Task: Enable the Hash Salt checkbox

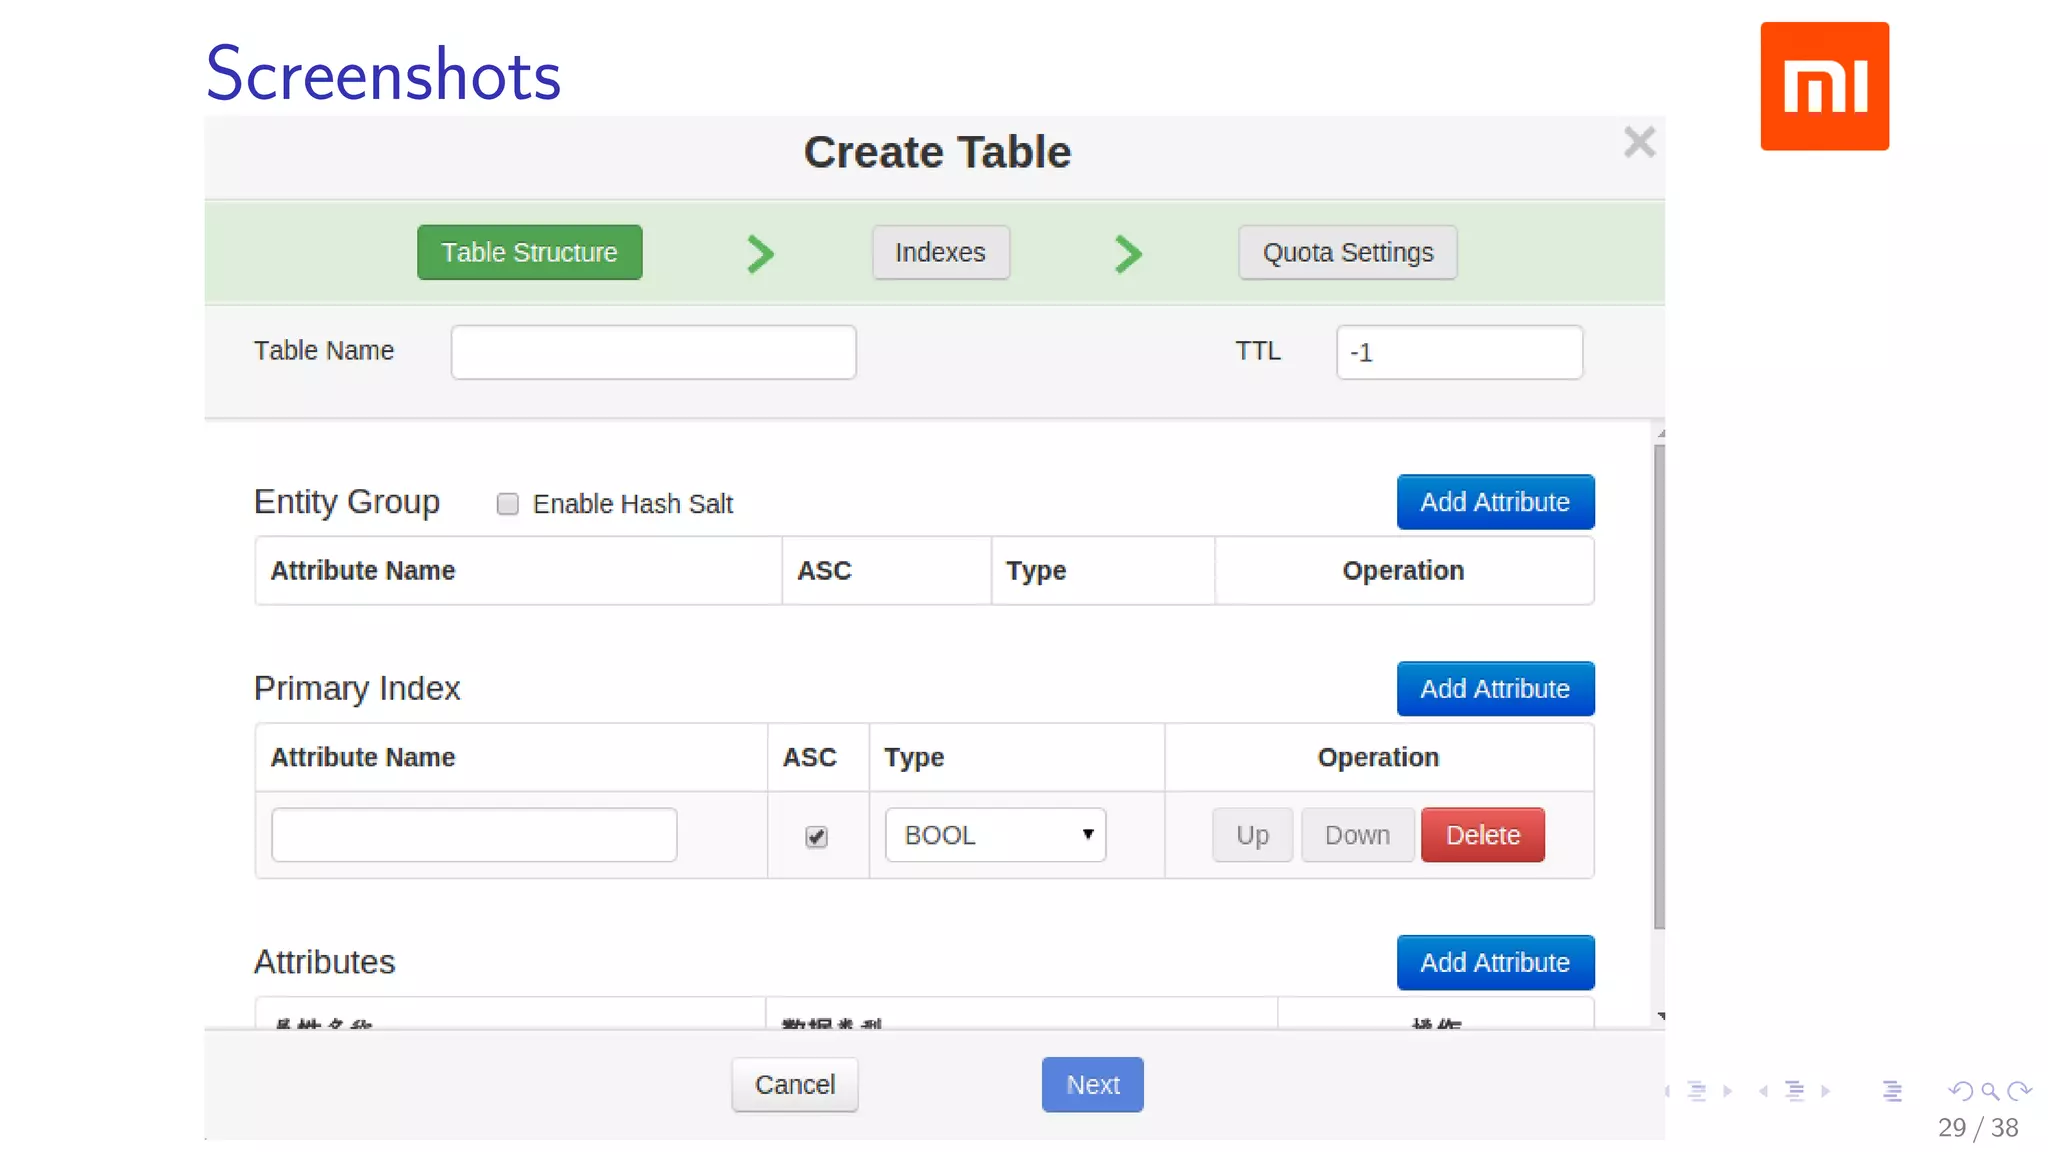Action: pyautogui.click(x=508, y=504)
